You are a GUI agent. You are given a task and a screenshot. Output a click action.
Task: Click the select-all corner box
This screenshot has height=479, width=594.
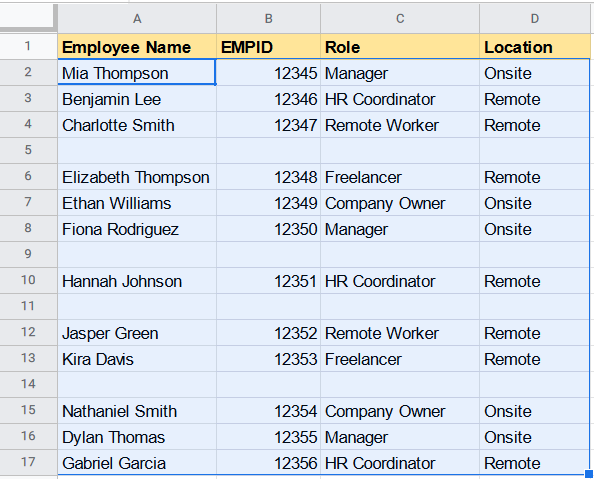27,16
